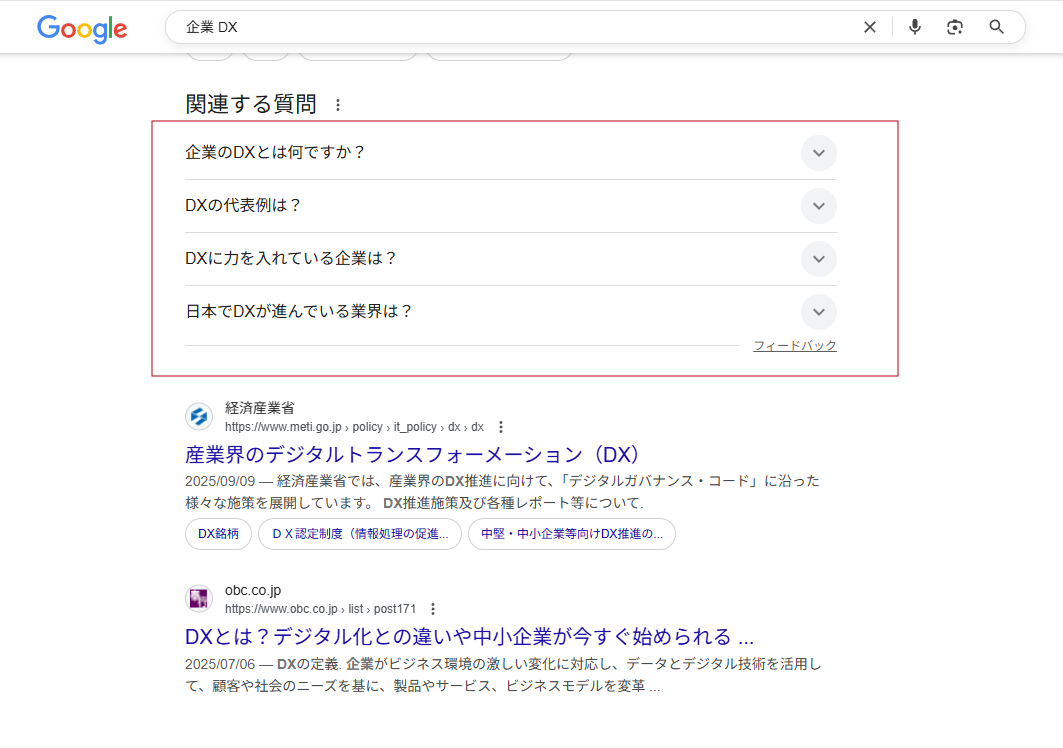
Task: Clear the search box text
Action: (x=869, y=27)
